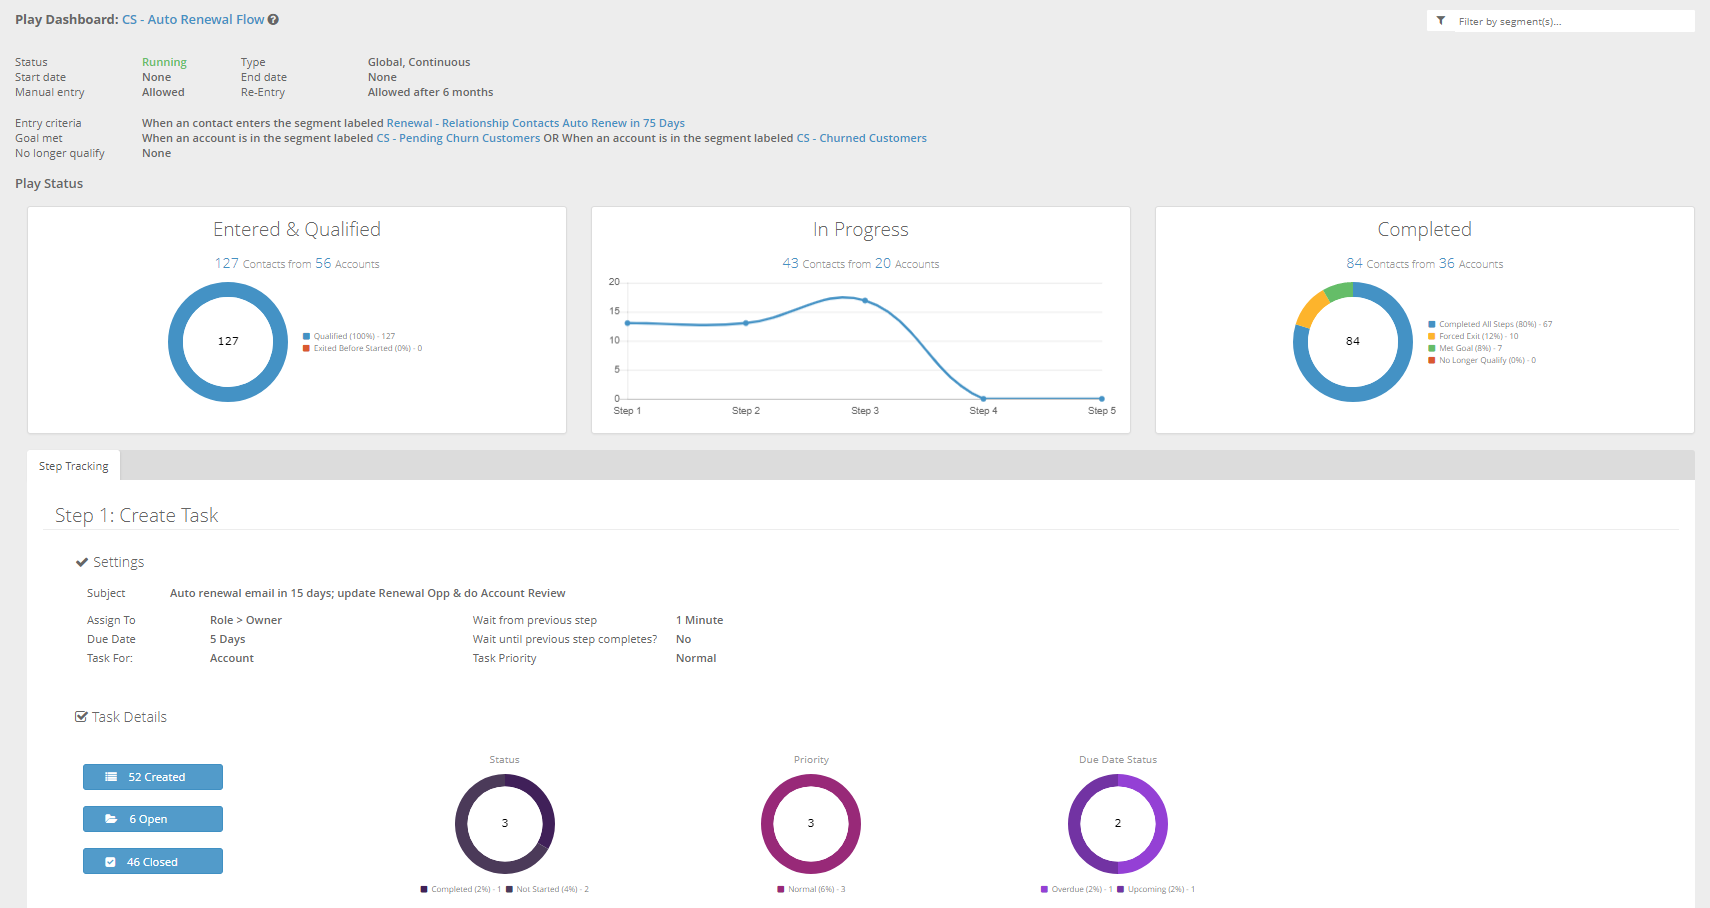This screenshot has width=1710, height=908.
Task: Click the Auto renewal email subject text
Action: (x=368, y=593)
